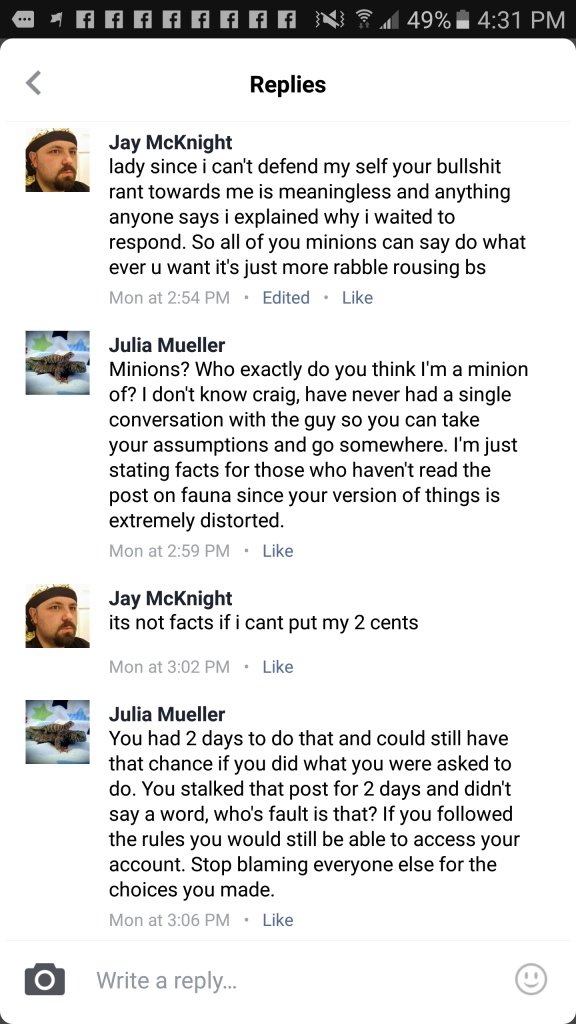This screenshot has width=576, height=1024.
Task: Open Jay McKnight's name on first comment
Action: point(170,142)
